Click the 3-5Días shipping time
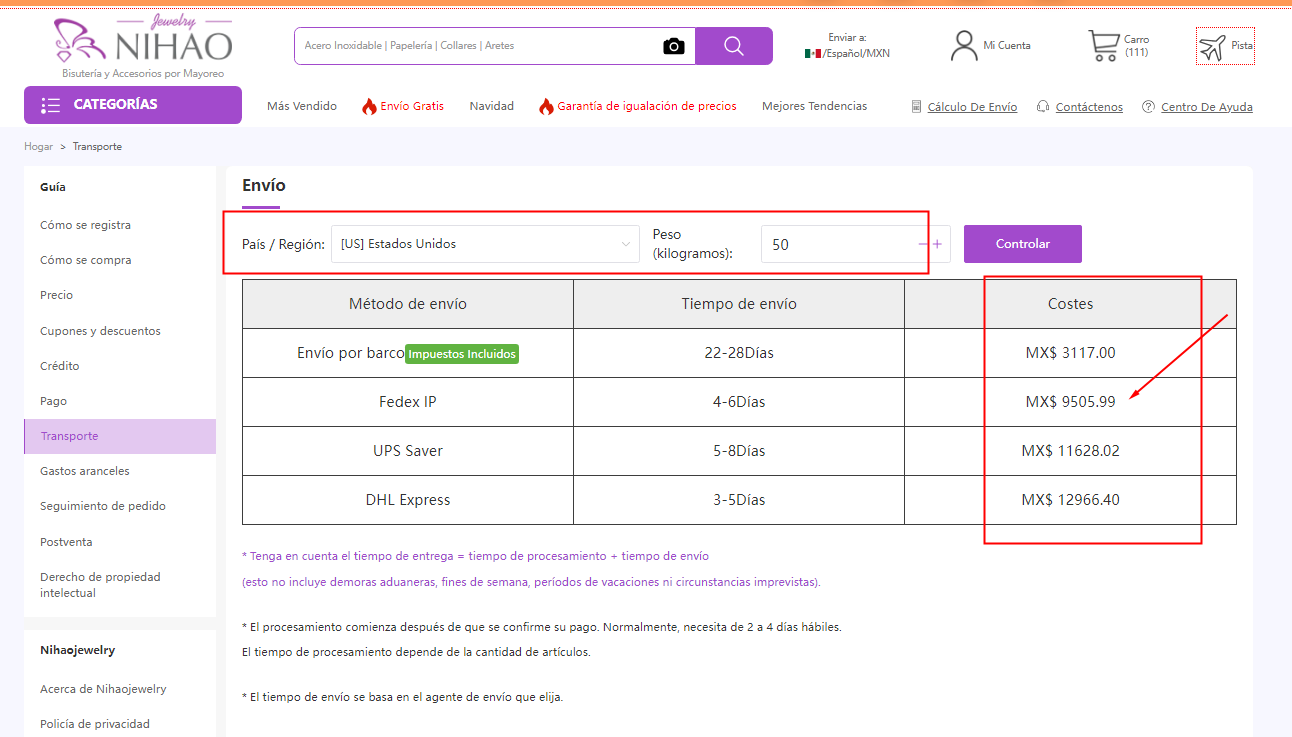Viewport: 1292px width, 737px height. pyautogui.click(x=739, y=500)
